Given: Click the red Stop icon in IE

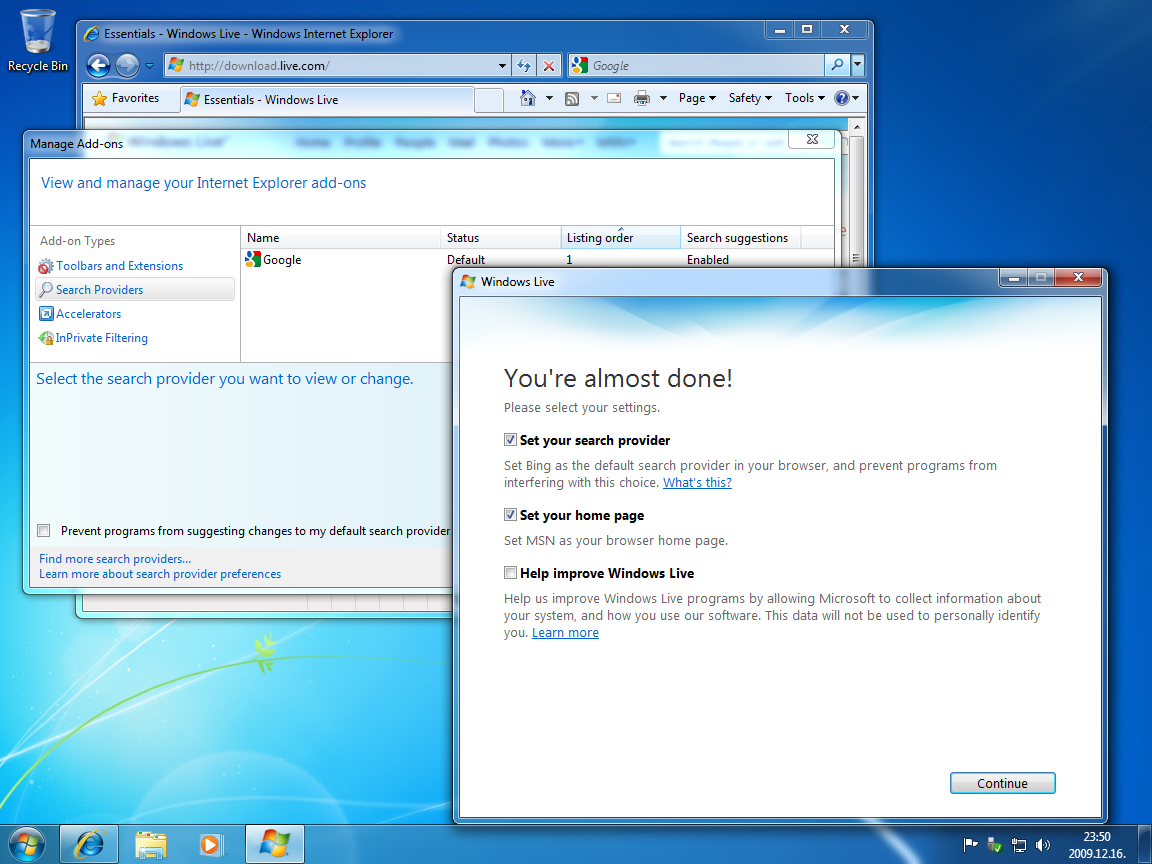Looking at the screenshot, I should [548, 65].
